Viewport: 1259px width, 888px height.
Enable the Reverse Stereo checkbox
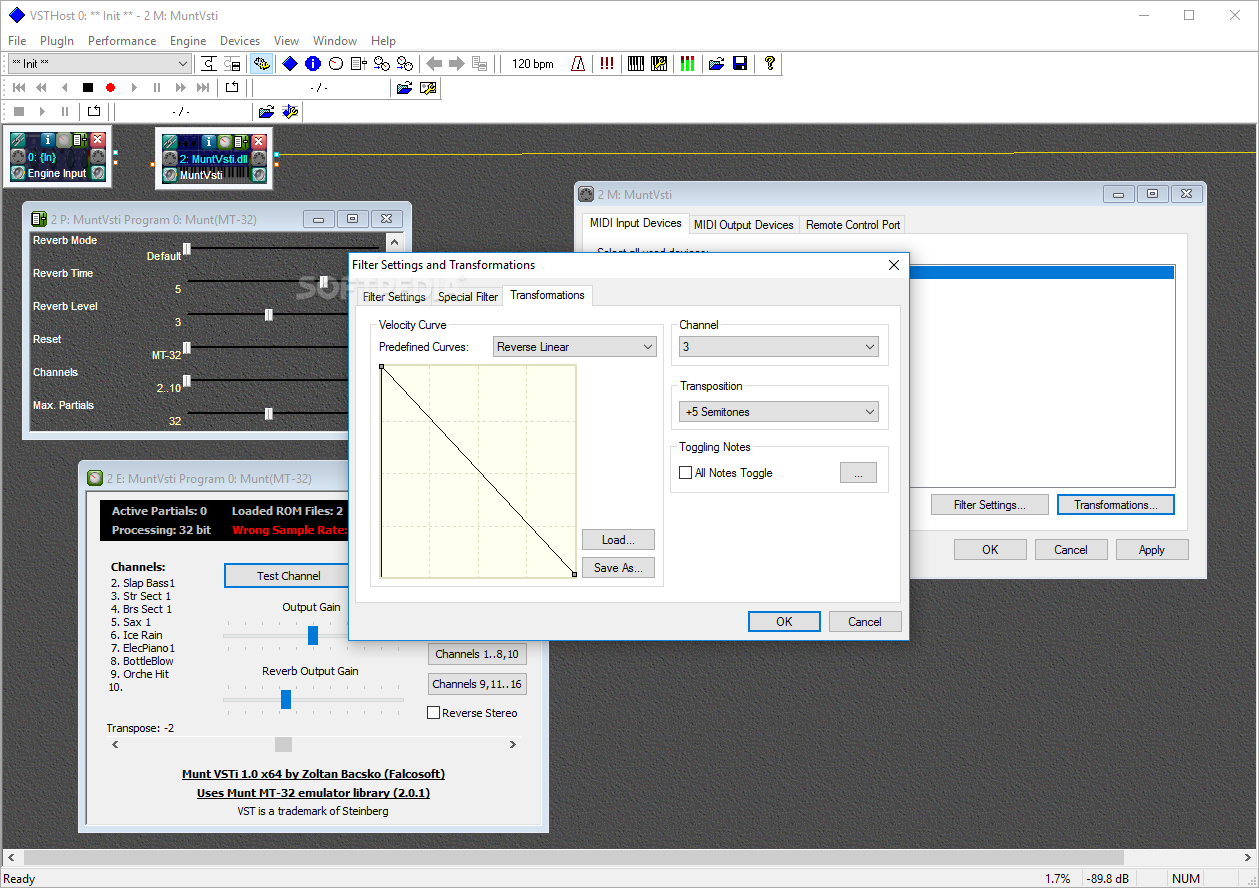[433, 713]
